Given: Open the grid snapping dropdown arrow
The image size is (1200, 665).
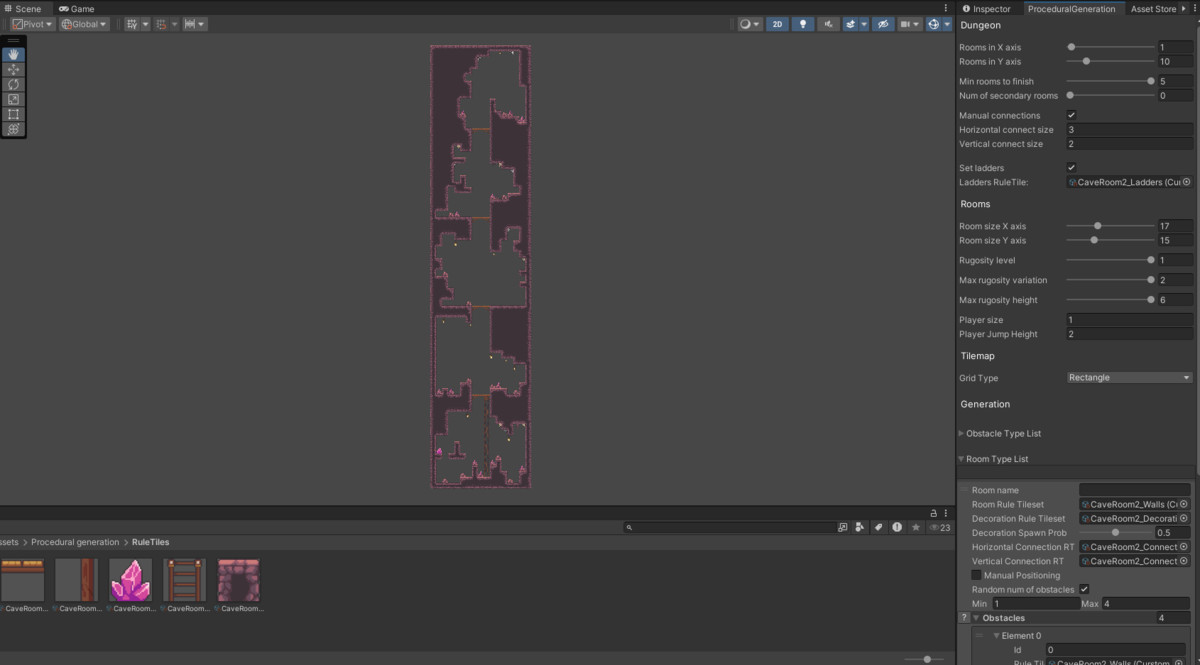Looking at the screenshot, I should pos(145,24).
